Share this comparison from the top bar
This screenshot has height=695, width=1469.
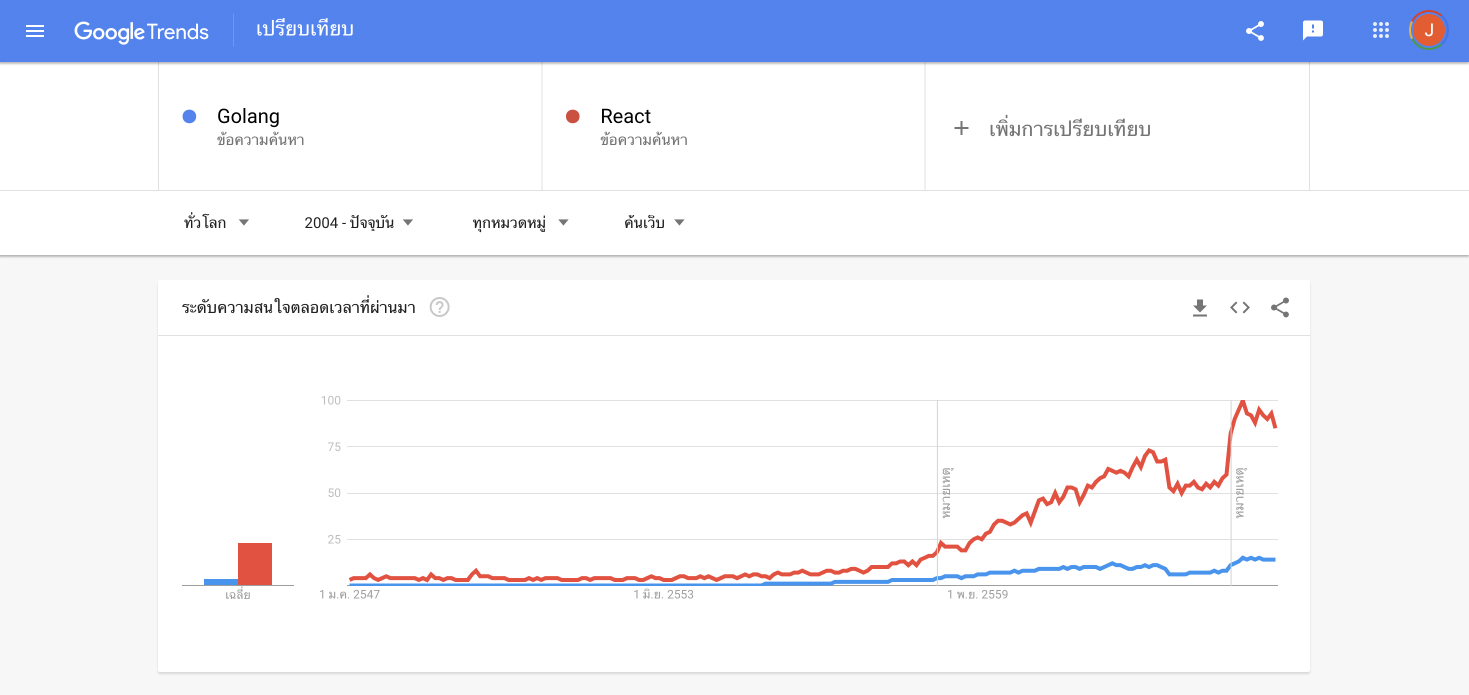1255,31
